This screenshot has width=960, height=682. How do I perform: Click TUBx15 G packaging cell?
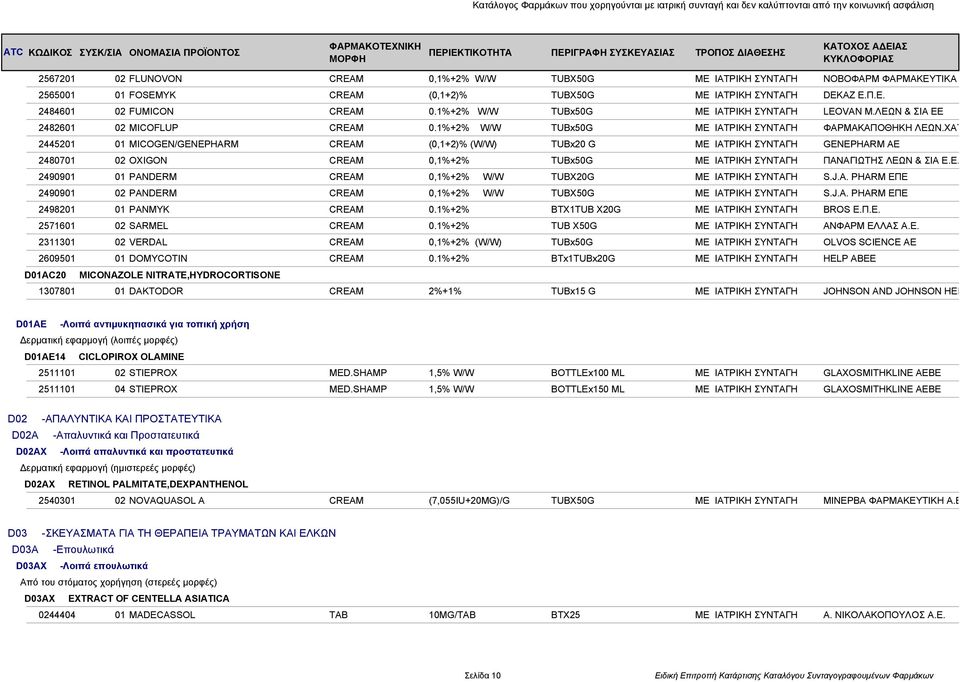[573, 291]
